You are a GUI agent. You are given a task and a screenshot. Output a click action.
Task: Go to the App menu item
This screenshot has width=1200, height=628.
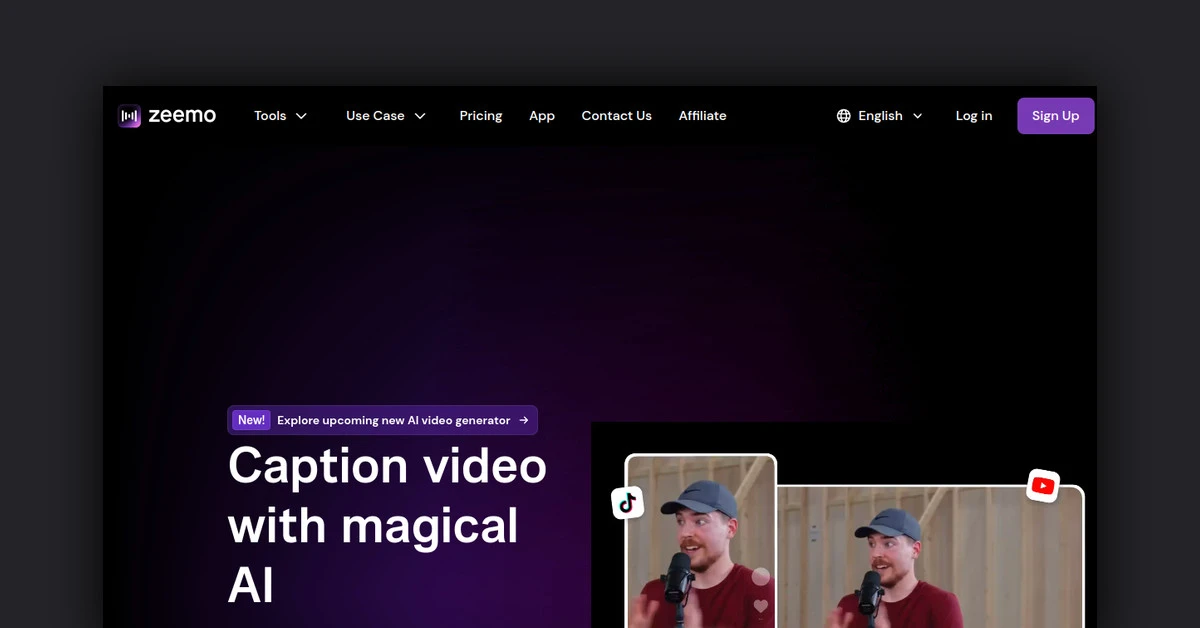542,116
